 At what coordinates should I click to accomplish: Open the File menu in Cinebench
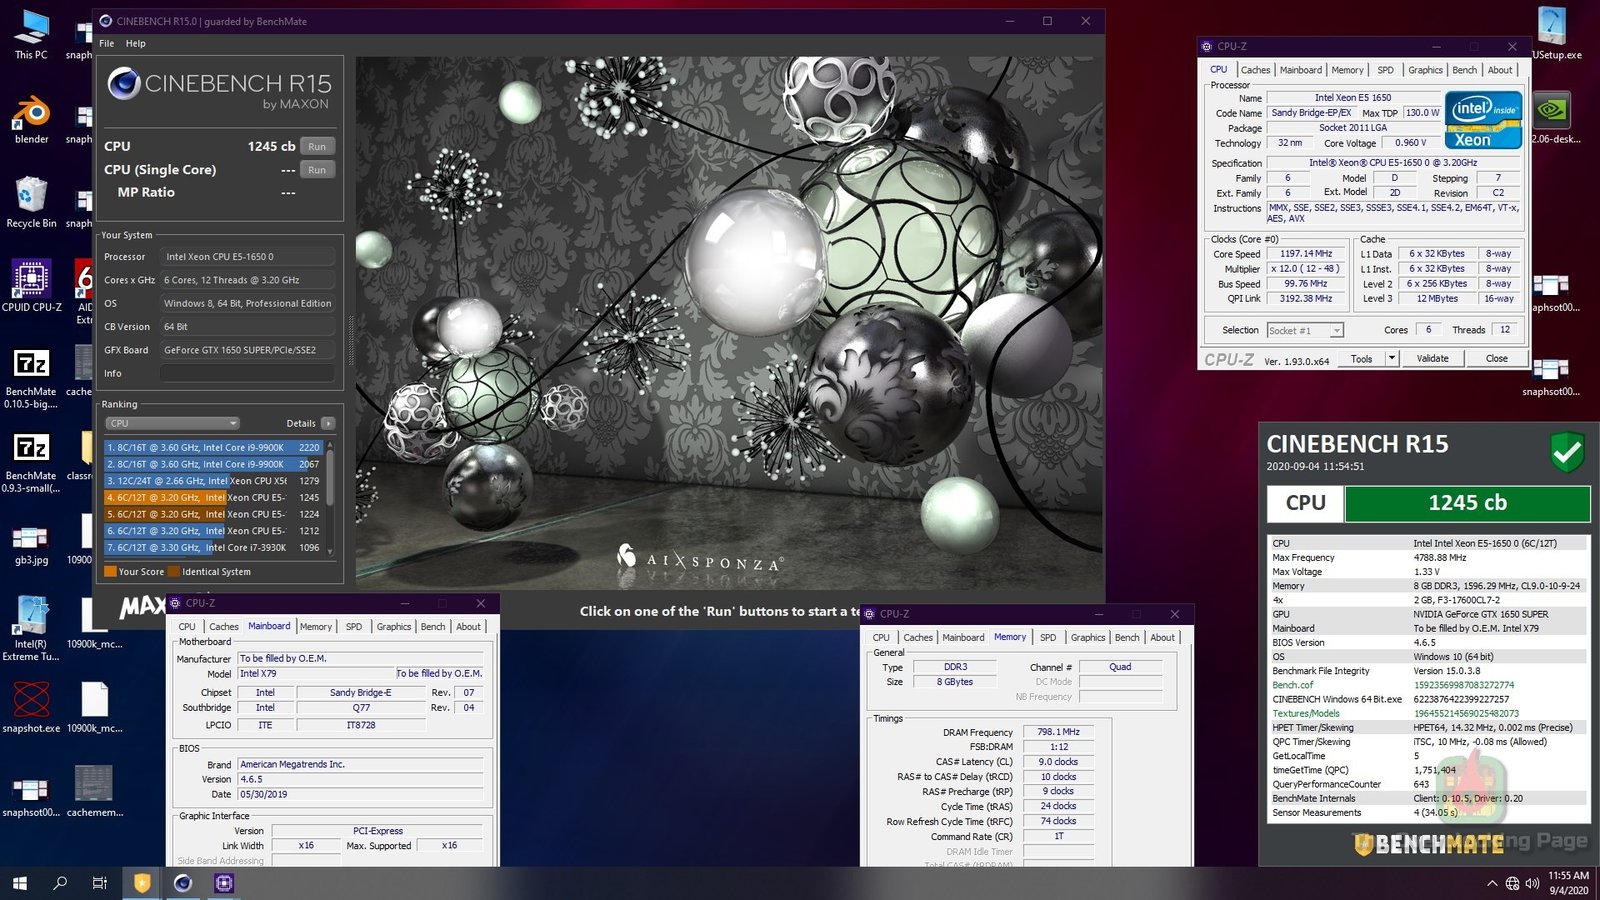click(106, 44)
